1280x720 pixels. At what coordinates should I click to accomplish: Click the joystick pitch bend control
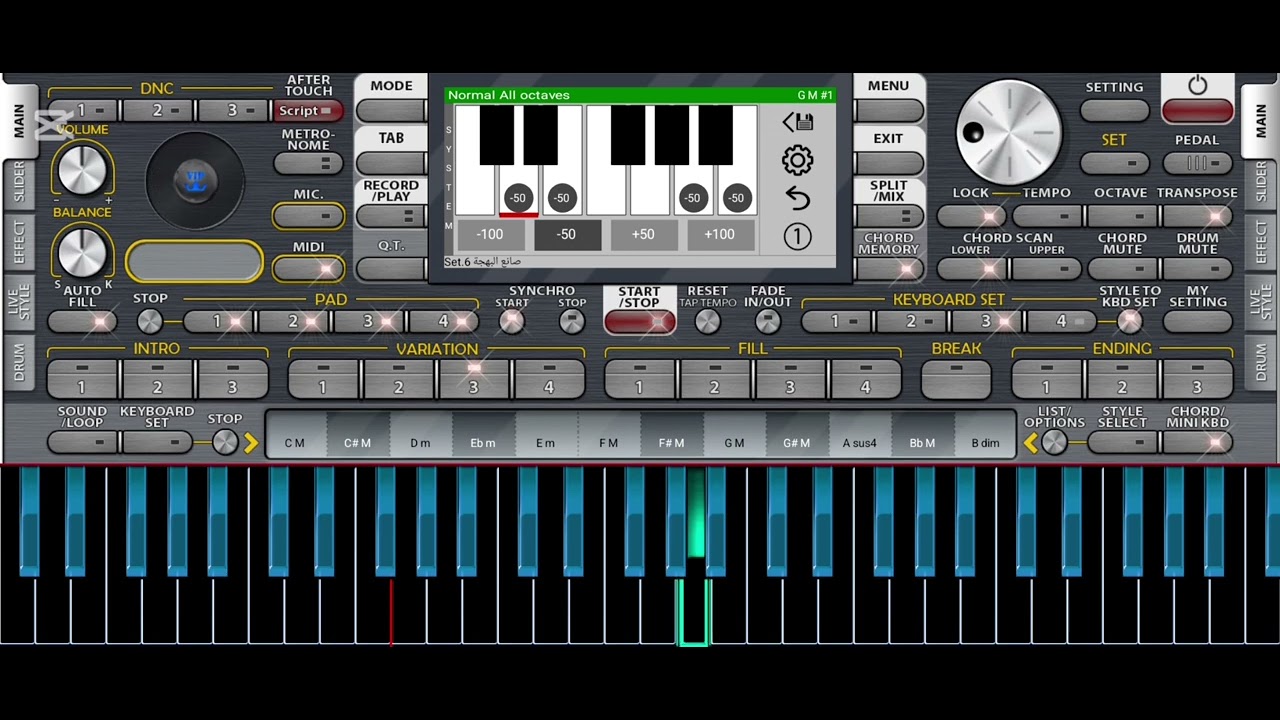[194, 181]
